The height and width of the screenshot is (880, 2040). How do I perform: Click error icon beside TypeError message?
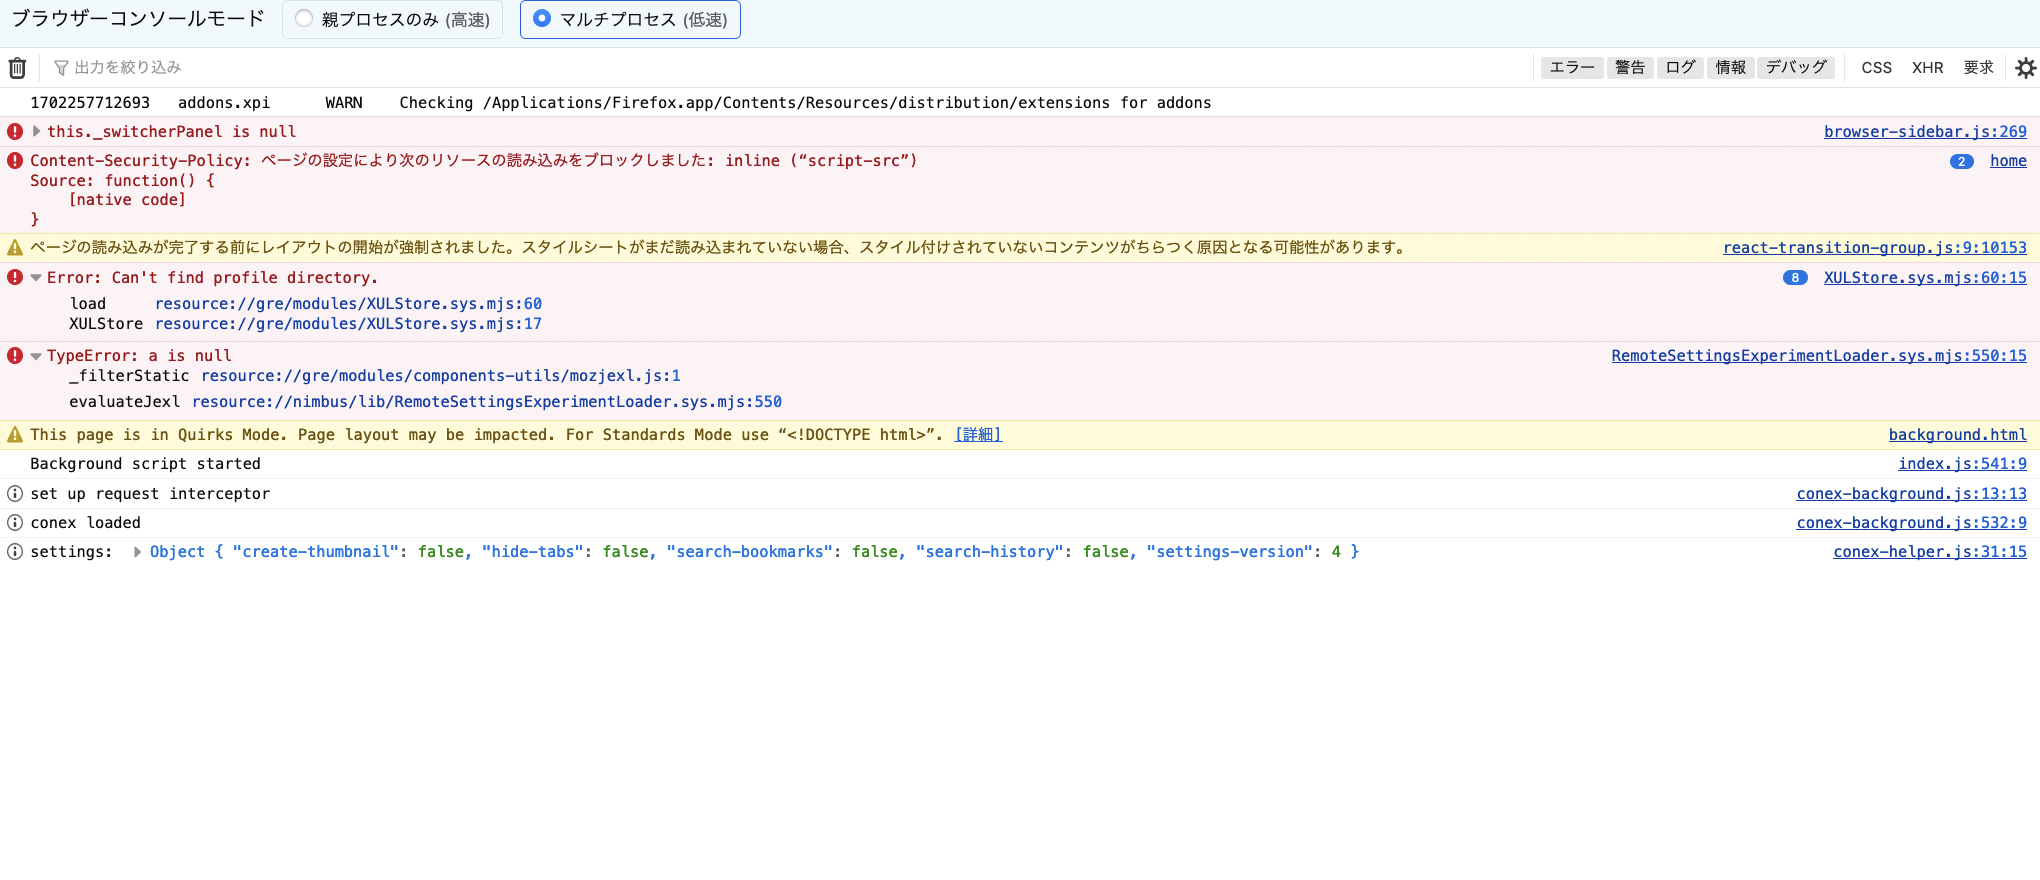15,356
